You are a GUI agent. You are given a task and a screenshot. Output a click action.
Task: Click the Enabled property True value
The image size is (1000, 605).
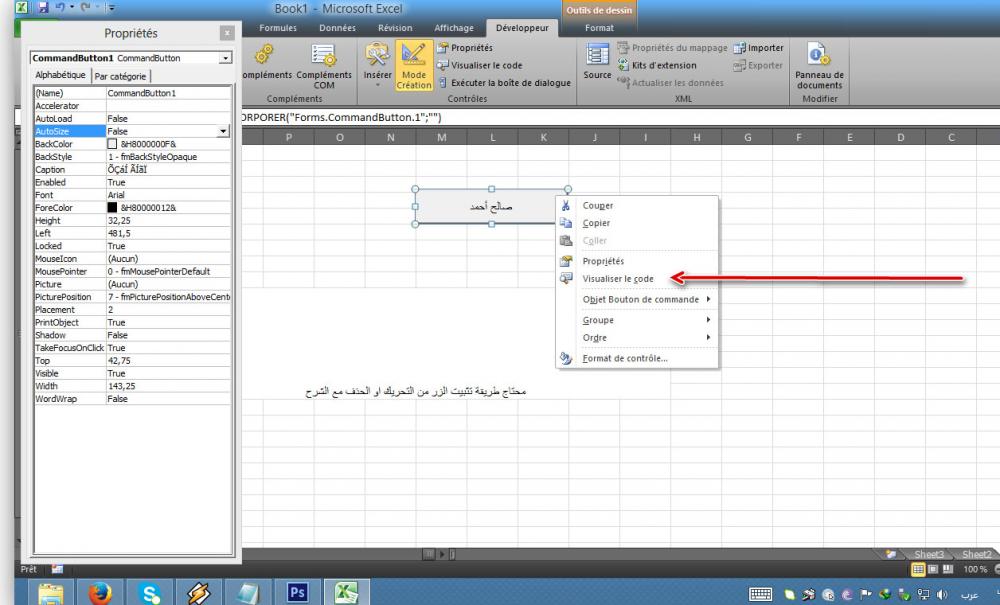tap(168, 182)
